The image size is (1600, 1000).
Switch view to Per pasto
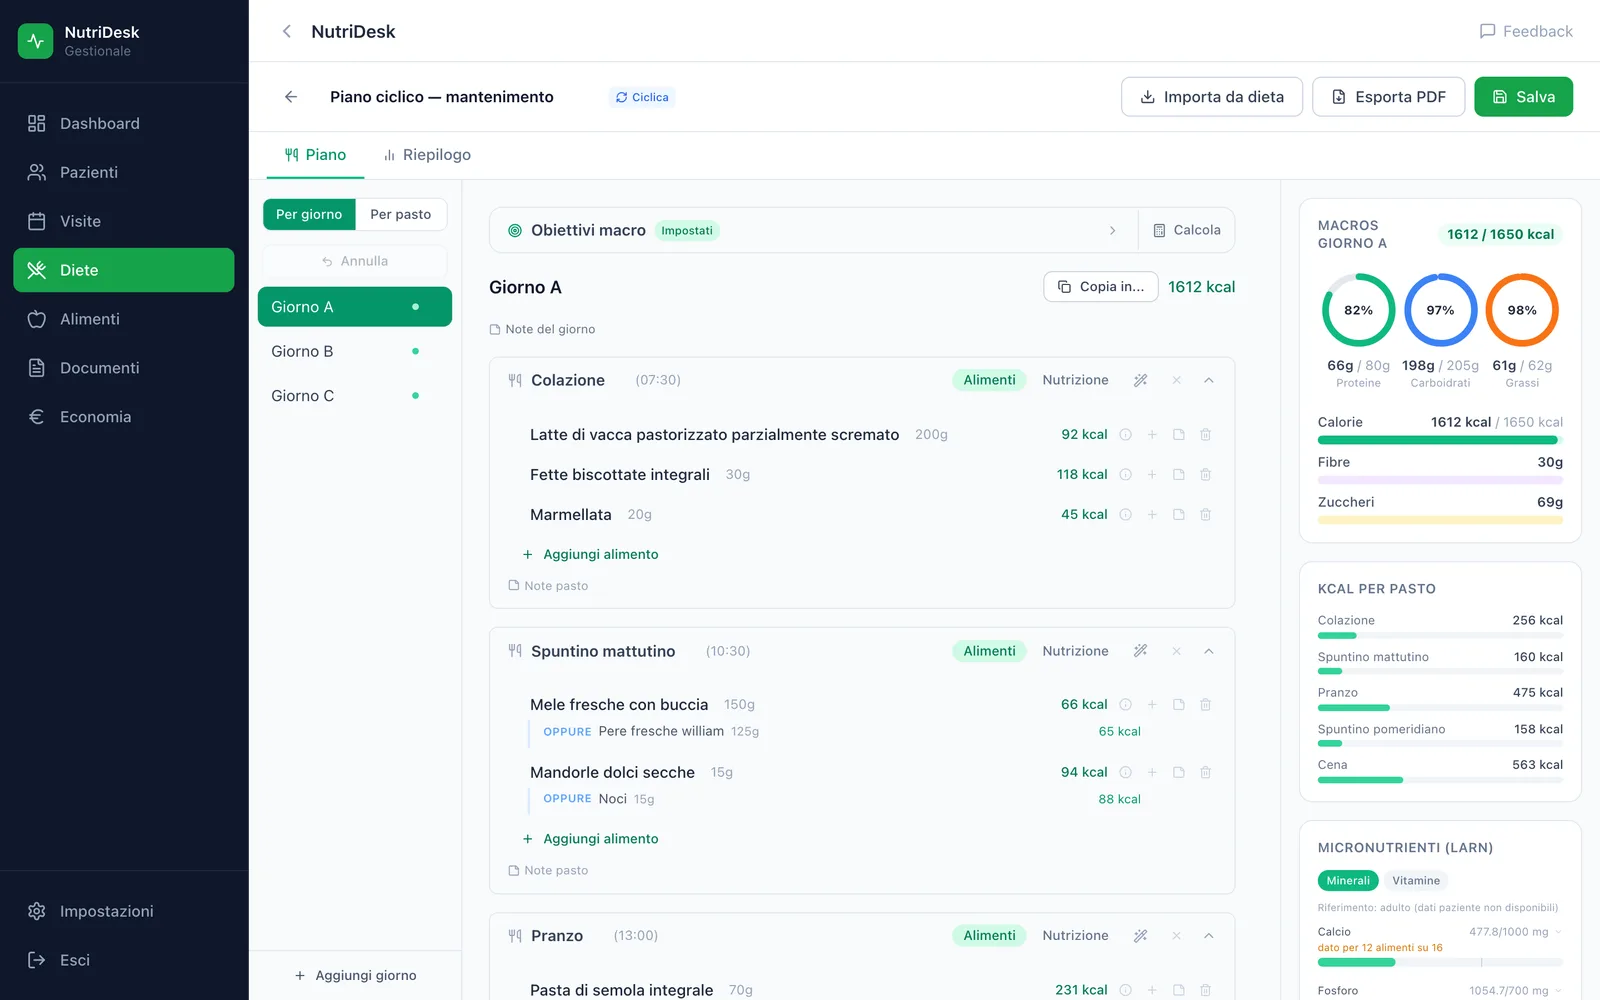click(x=401, y=214)
